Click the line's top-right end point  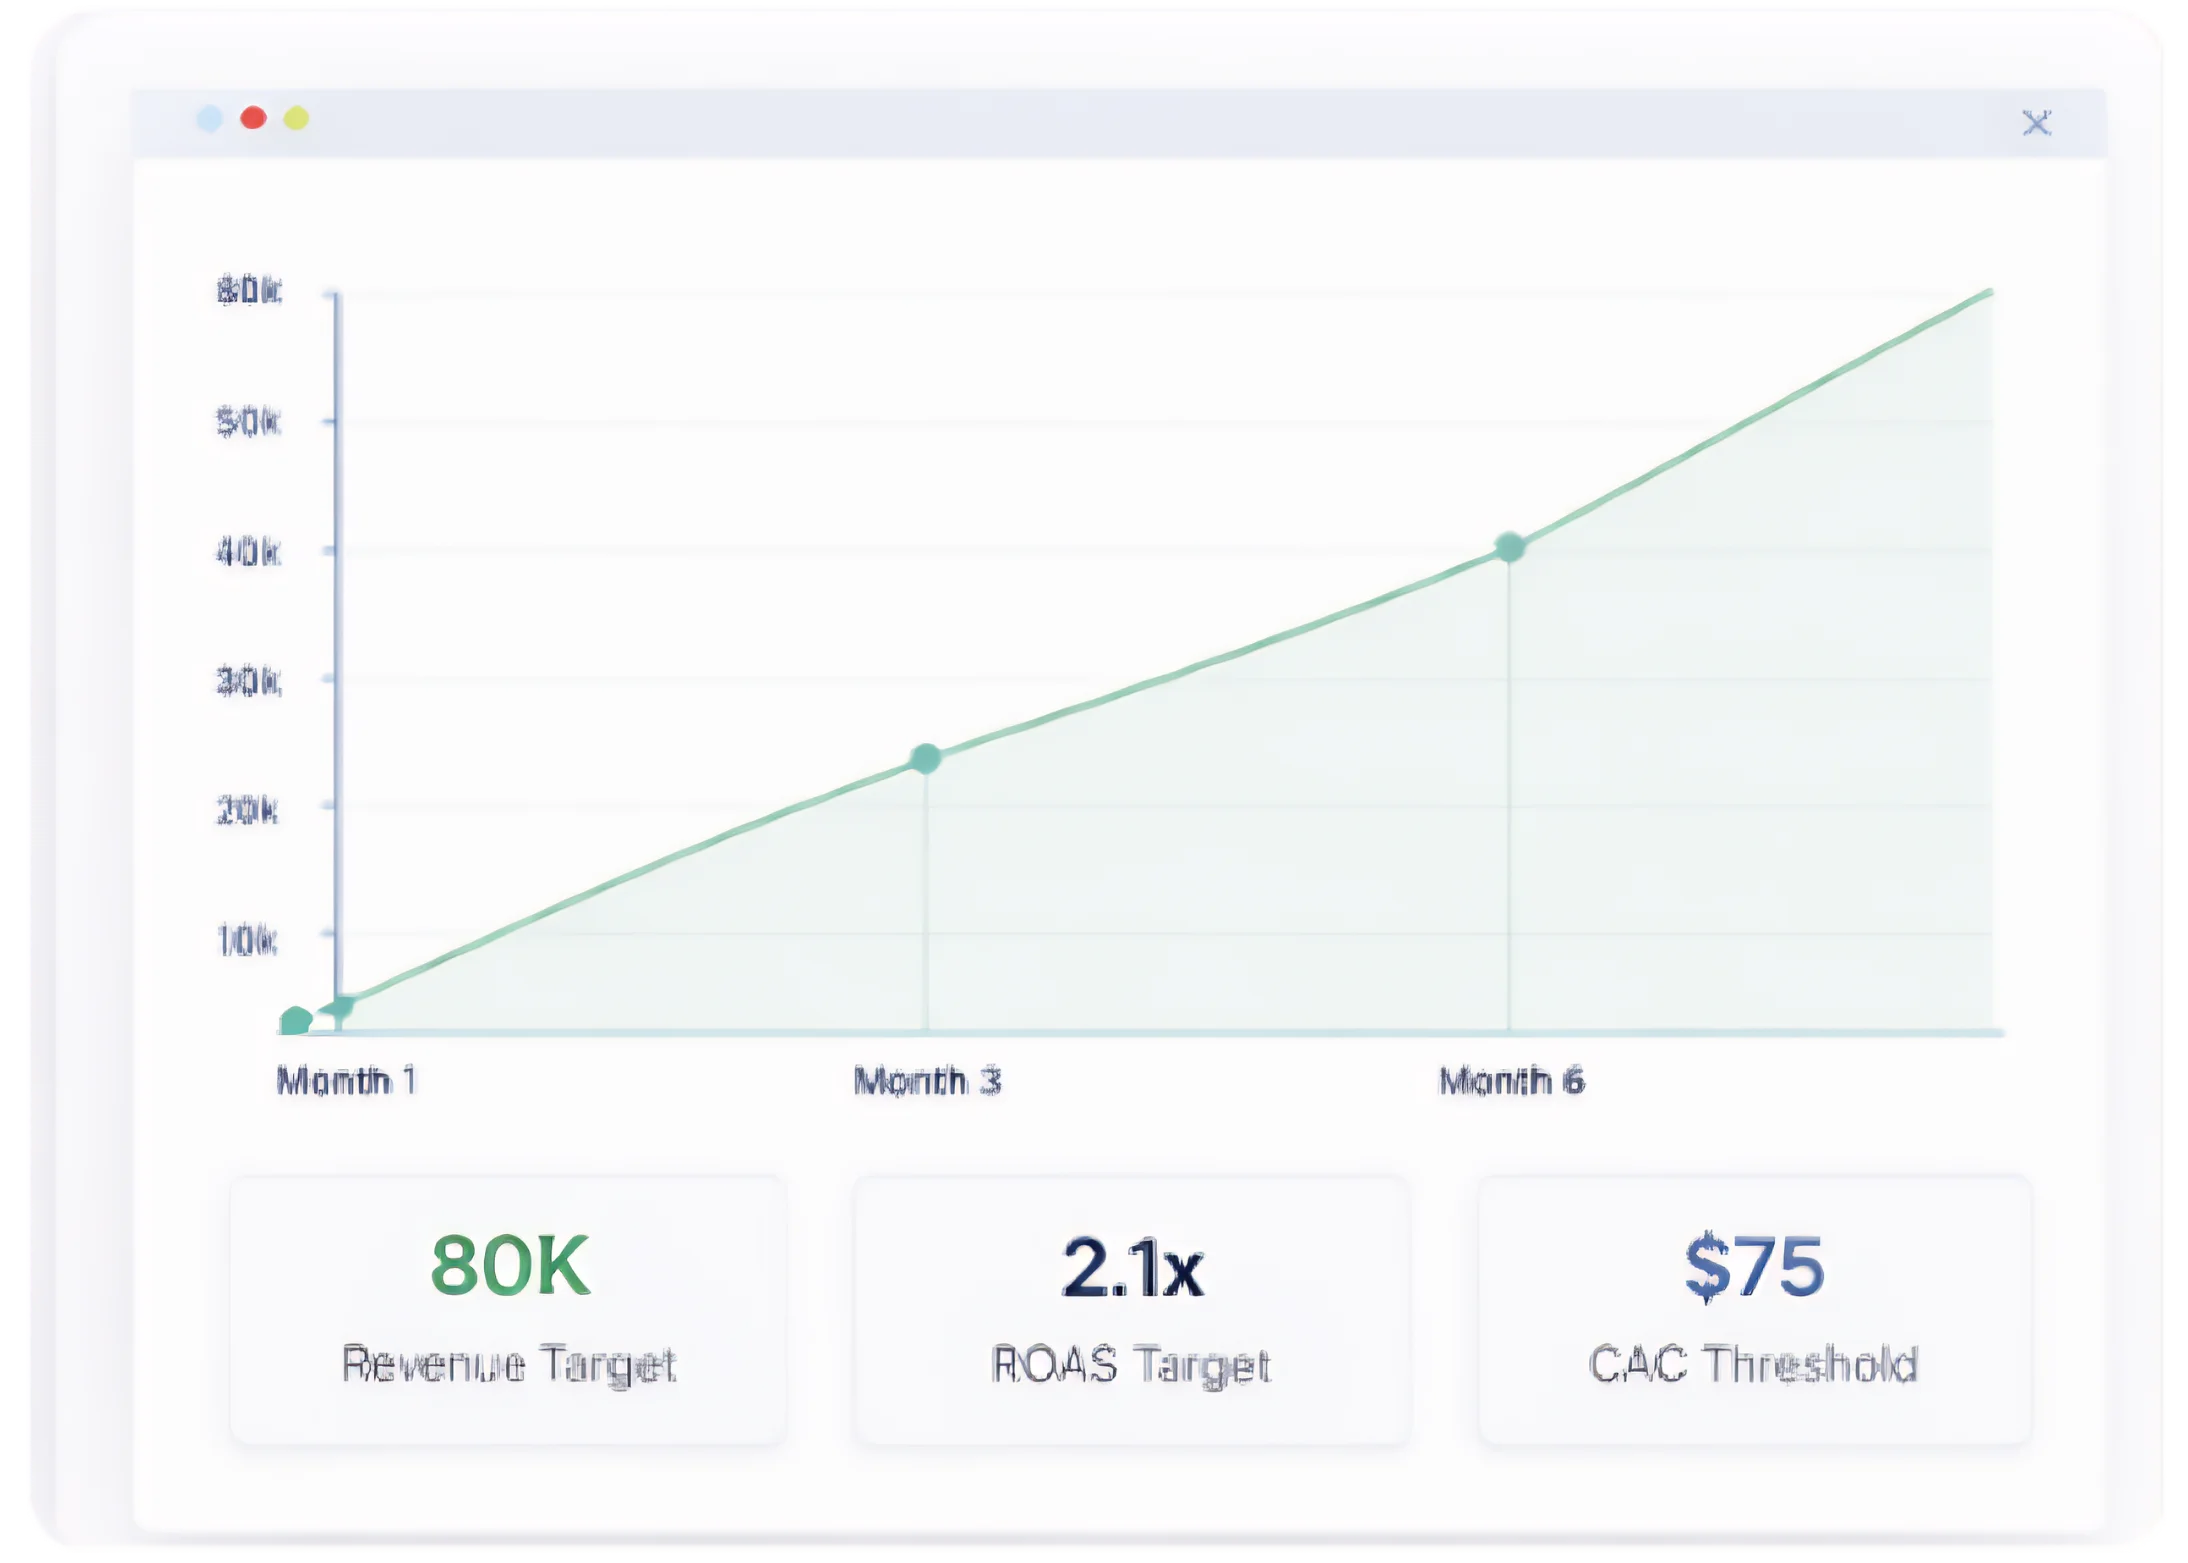coord(1988,293)
